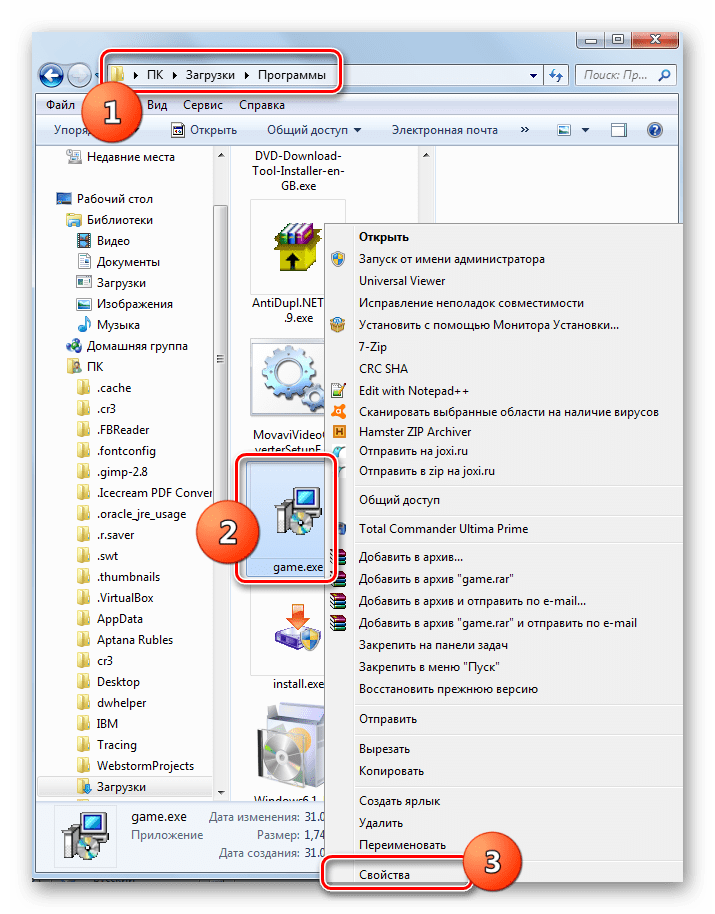
Task: Choose Запуск от имени администратора
Action: (x=452, y=259)
